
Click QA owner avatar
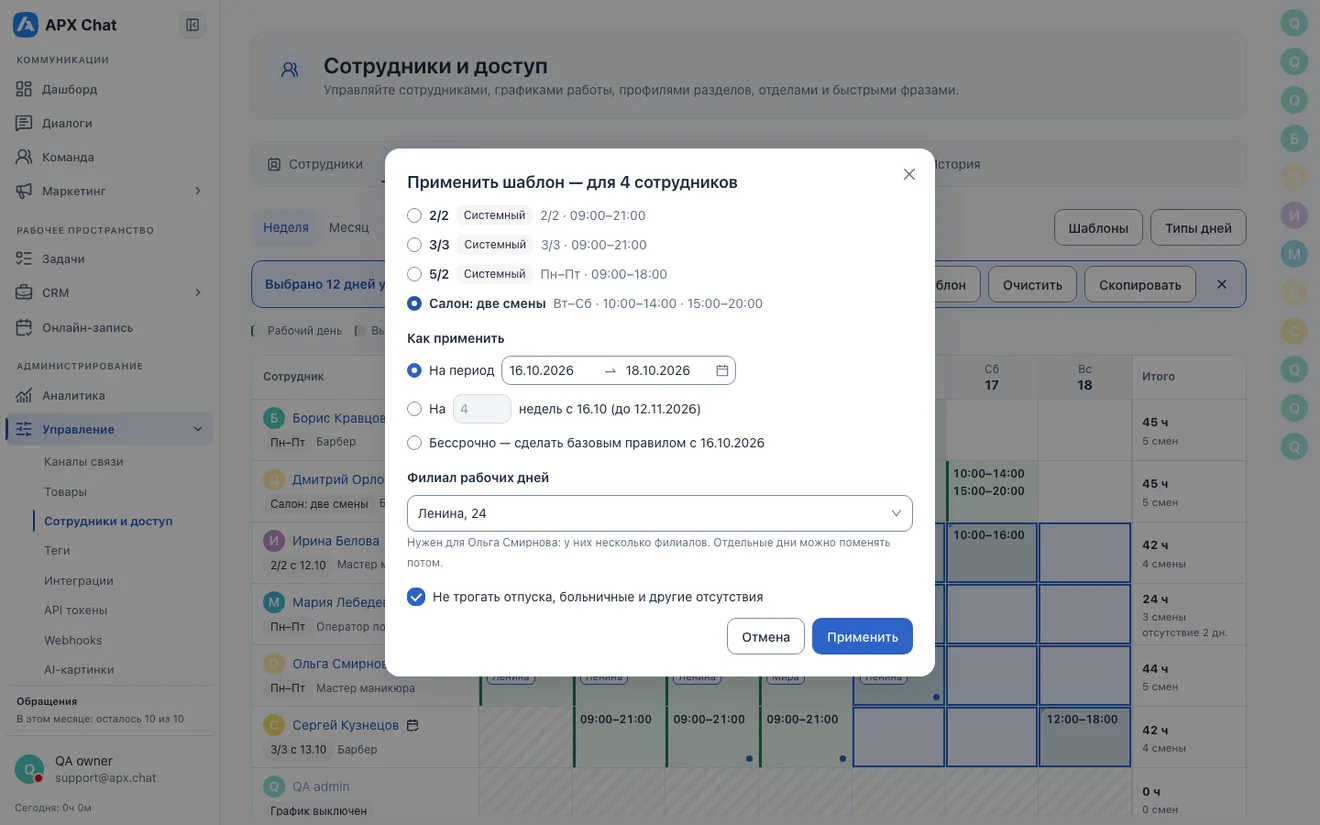(29, 769)
